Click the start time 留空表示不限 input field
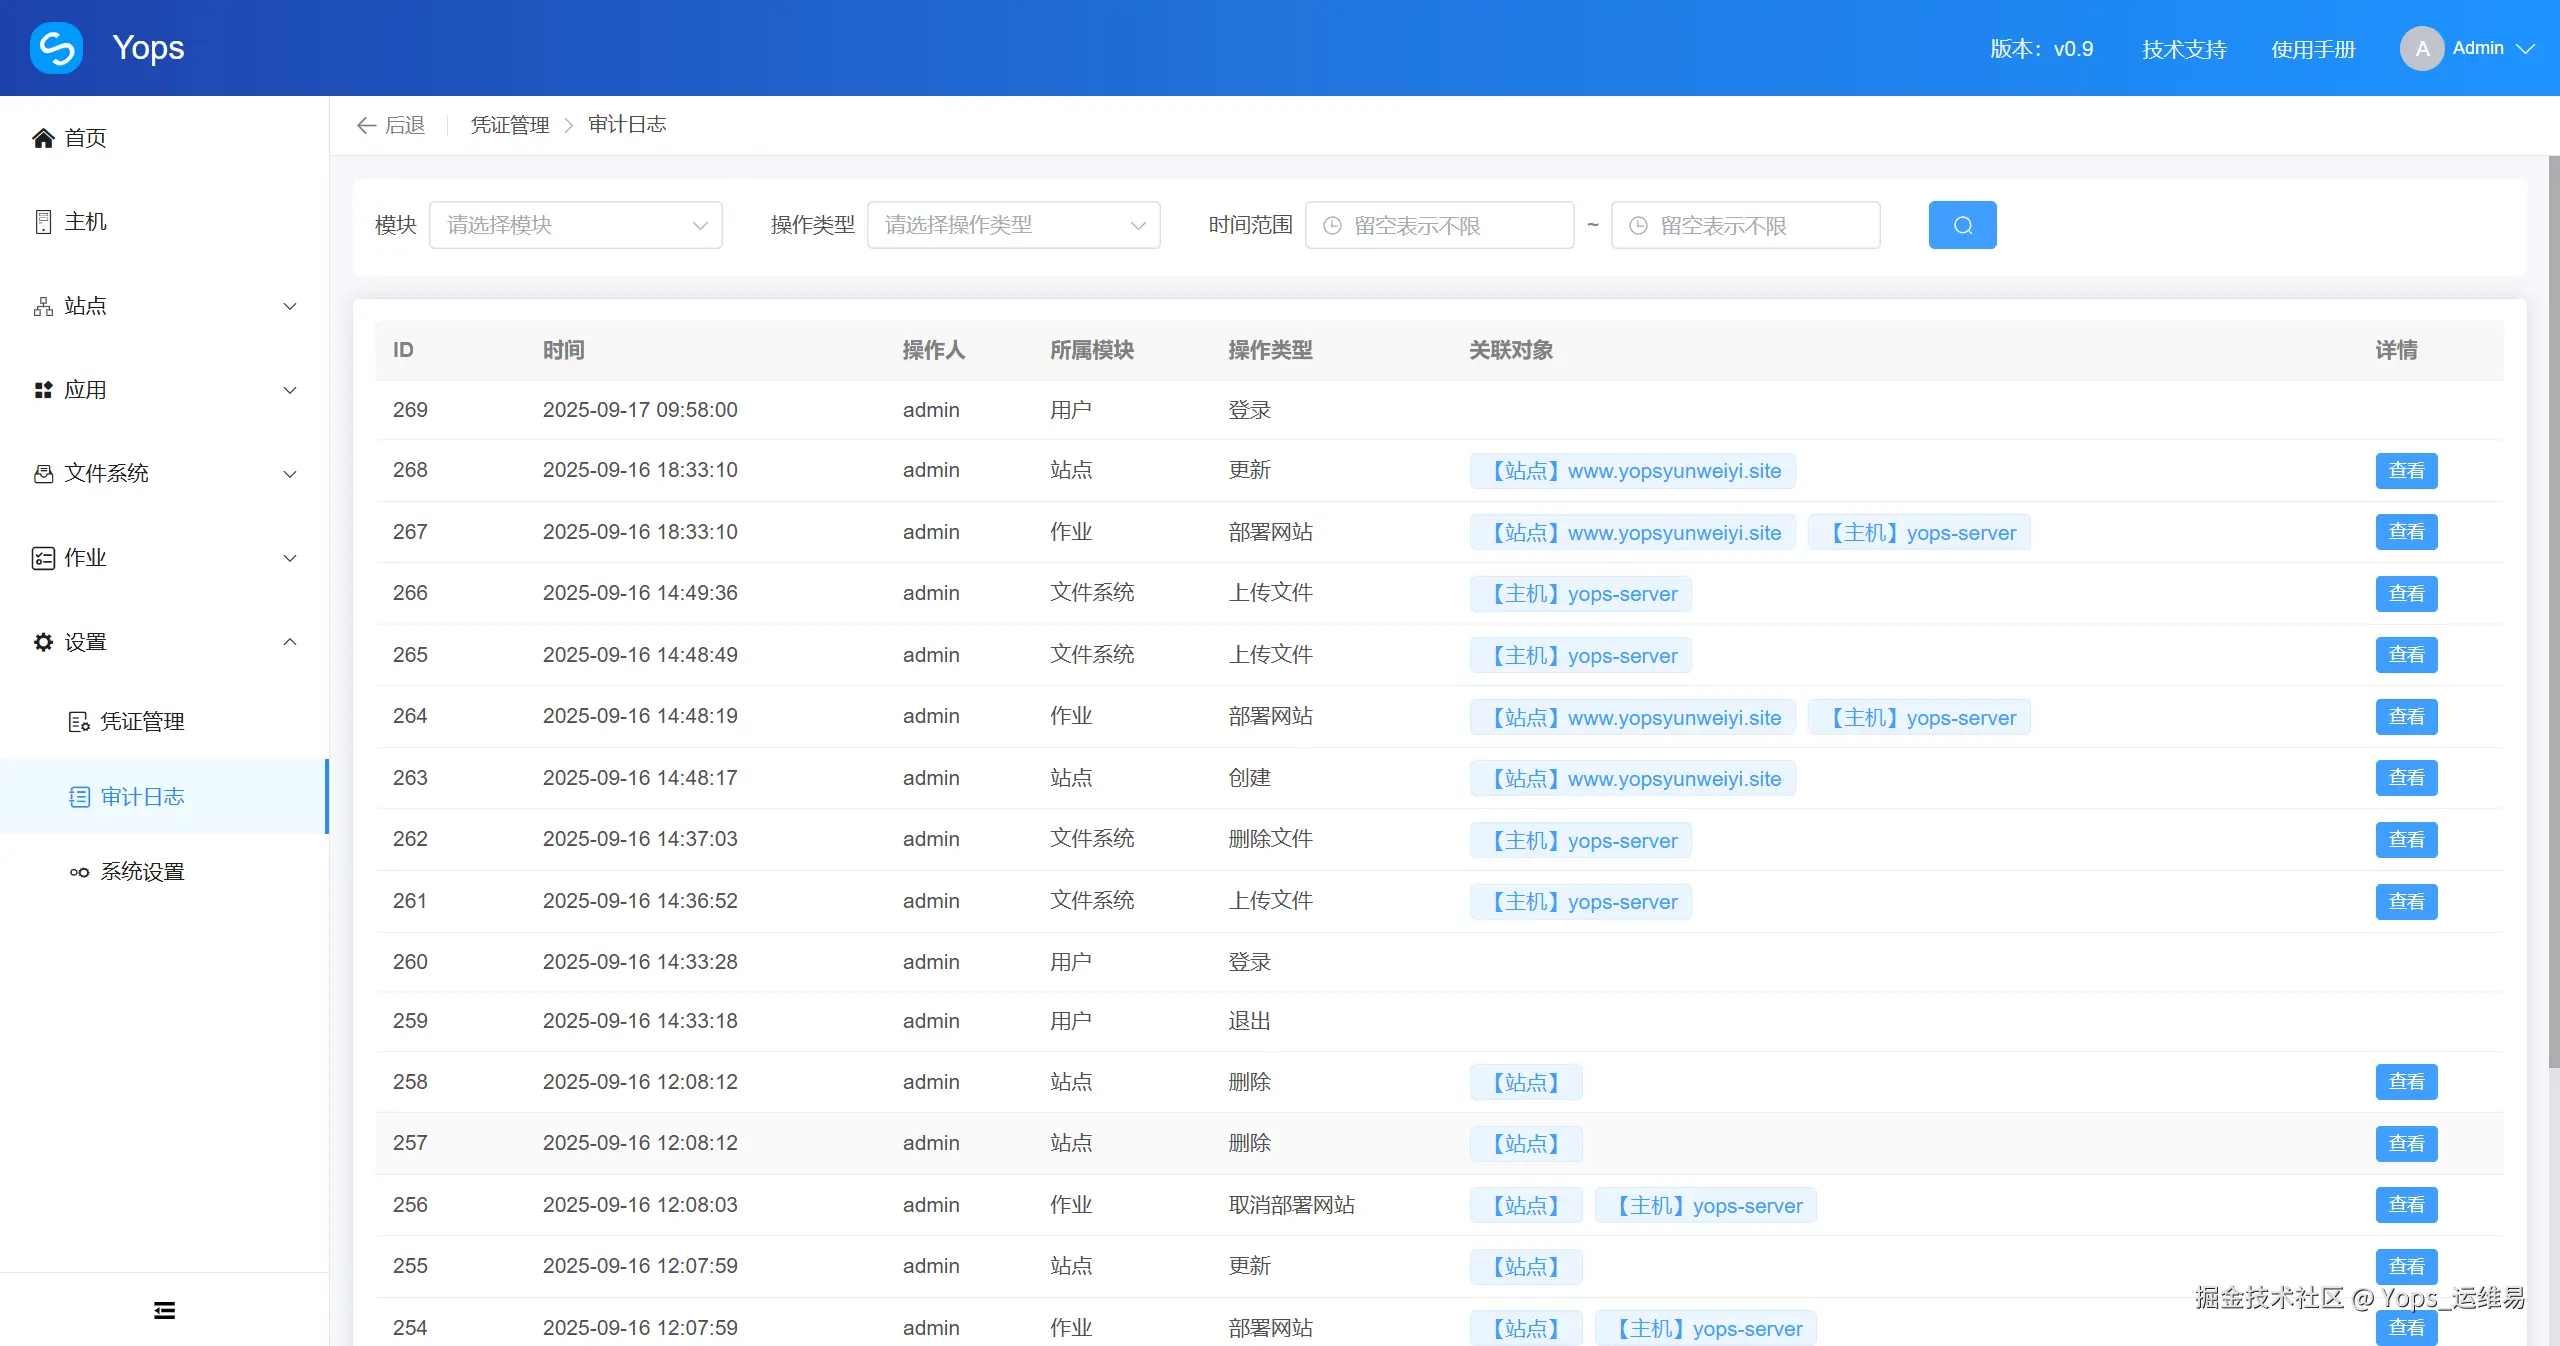Viewport: 2560px width, 1346px height. 1440,224
